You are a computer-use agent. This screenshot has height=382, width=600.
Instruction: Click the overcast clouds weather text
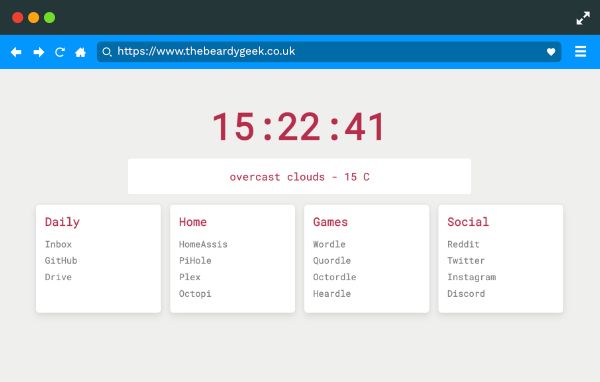pyautogui.click(x=300, y=177)
